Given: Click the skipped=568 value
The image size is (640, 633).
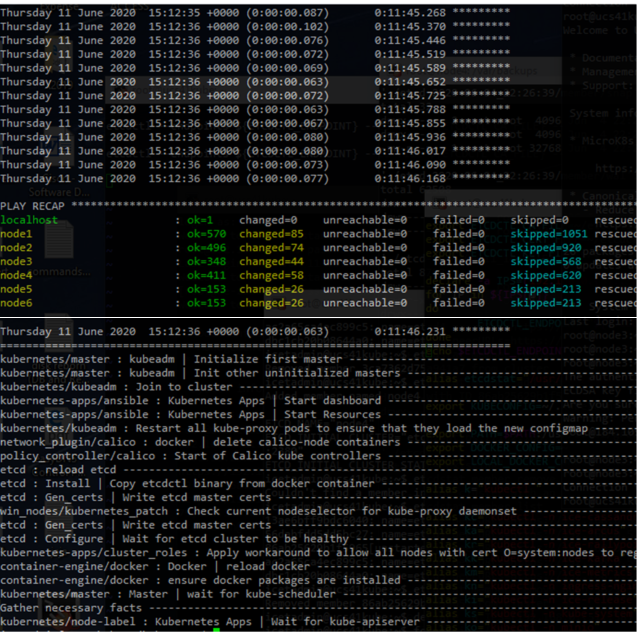Looking at the screenshot, I should (x=546, y=262).
